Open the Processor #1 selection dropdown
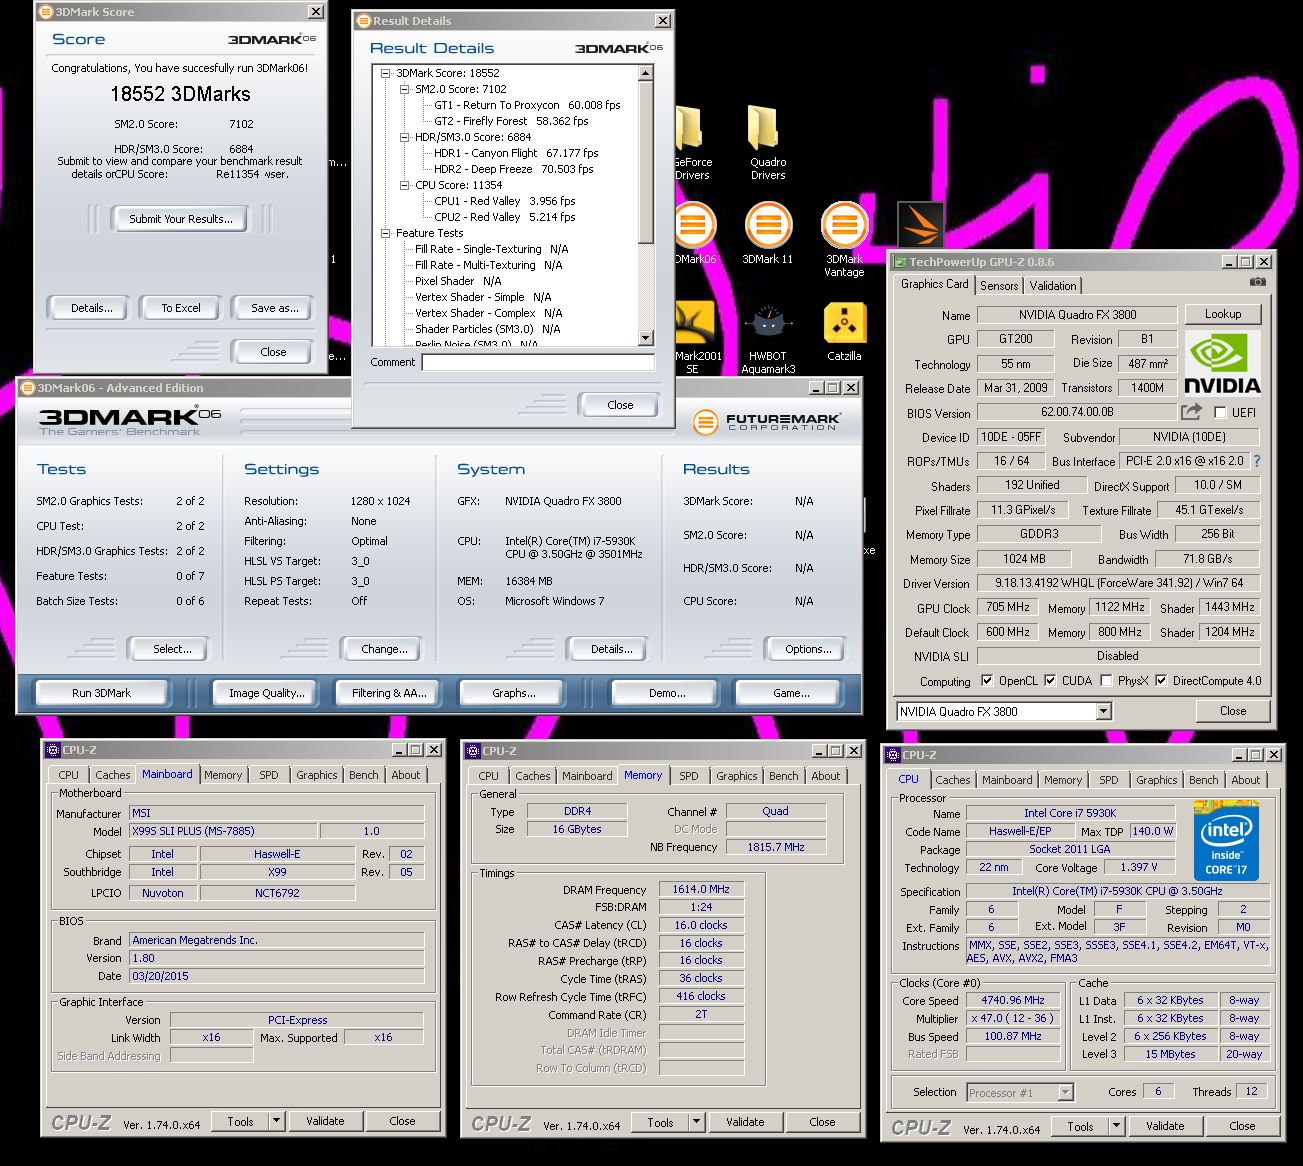1303x1166 pixels. [1065, 1093]
